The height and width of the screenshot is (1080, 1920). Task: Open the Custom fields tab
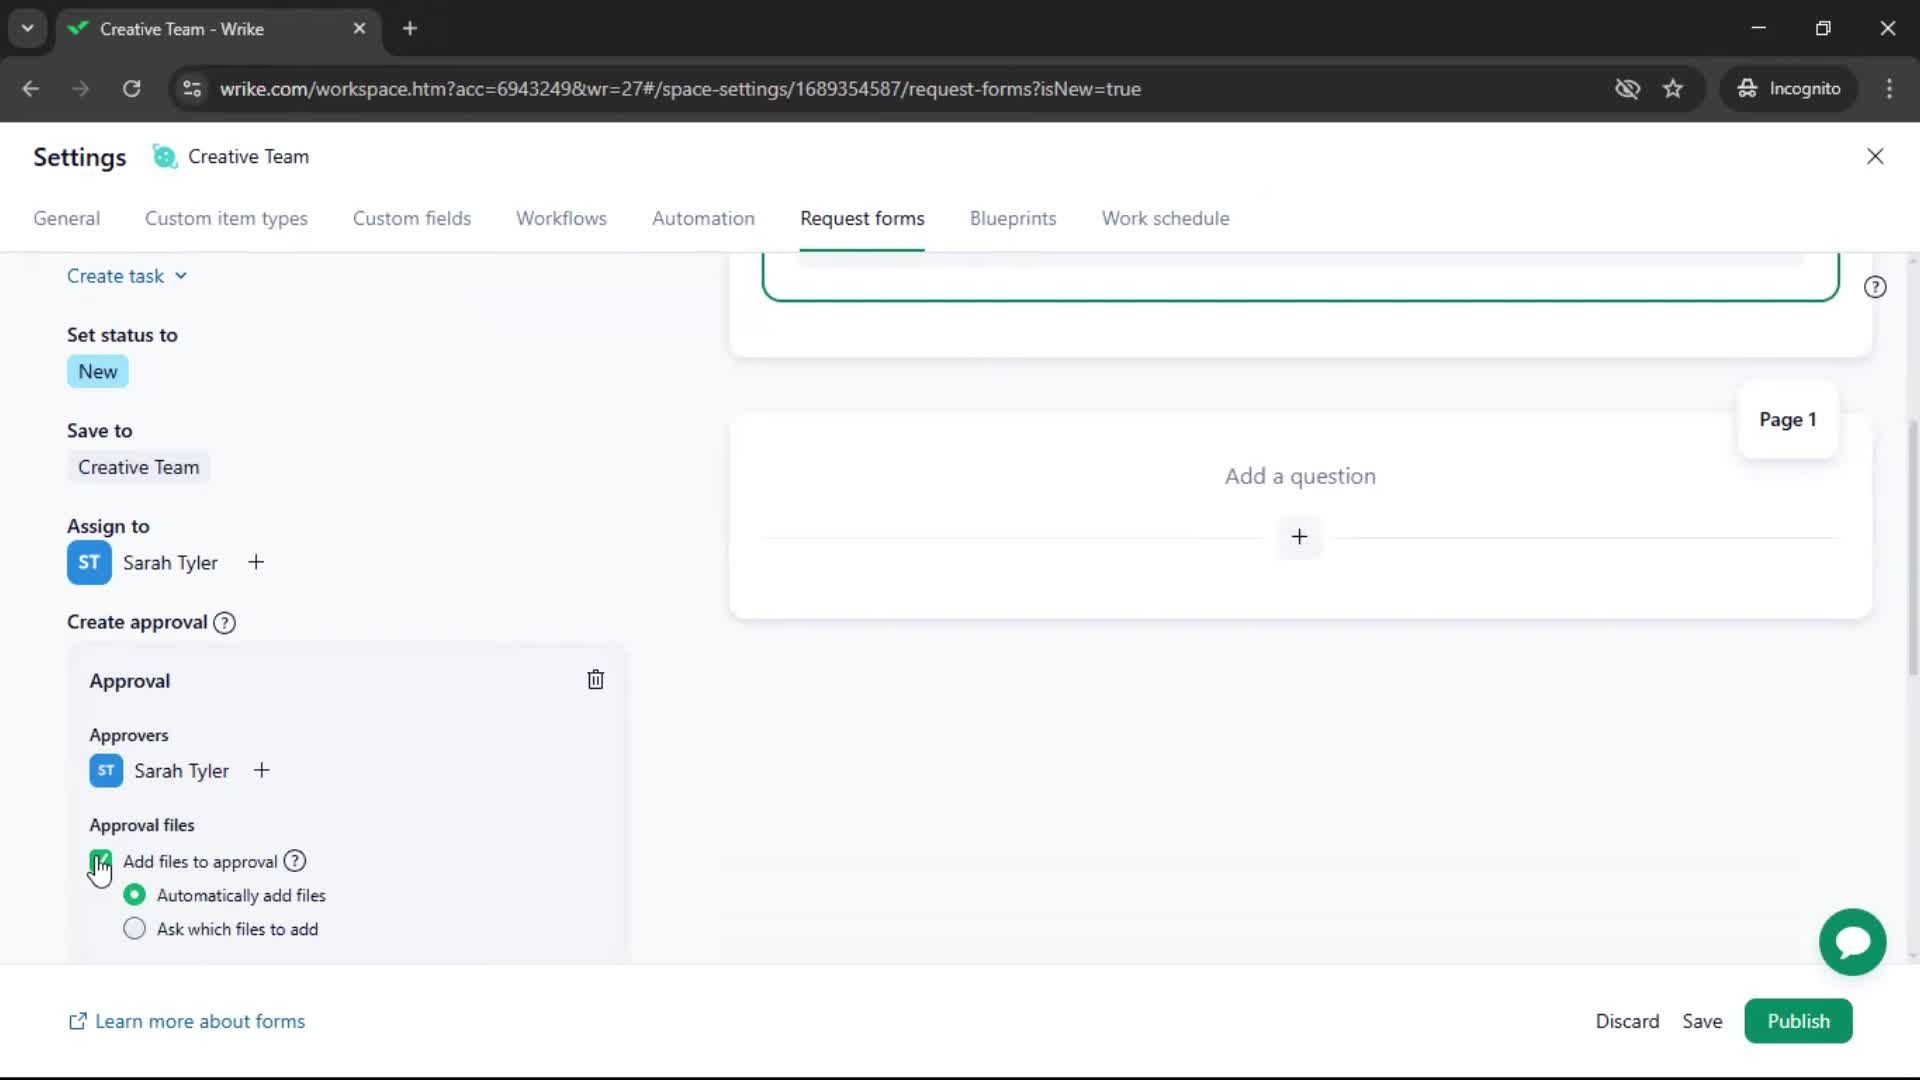coord(412,219)
